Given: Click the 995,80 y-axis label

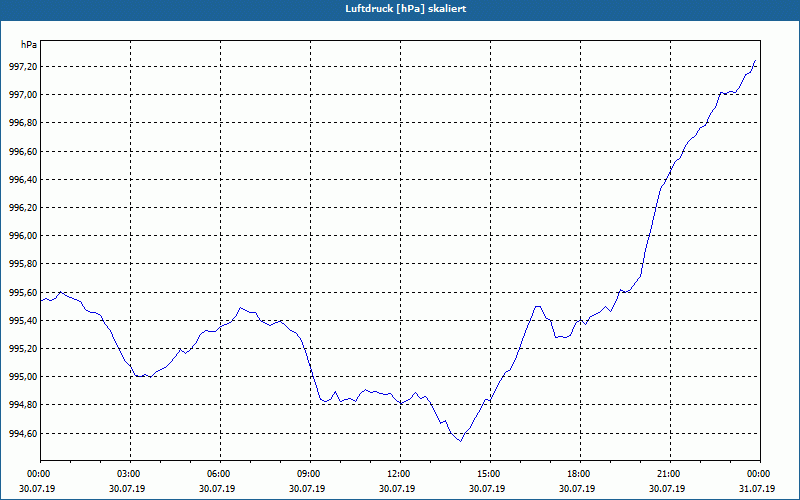Looking at the screenshot, I should (22, 264).
